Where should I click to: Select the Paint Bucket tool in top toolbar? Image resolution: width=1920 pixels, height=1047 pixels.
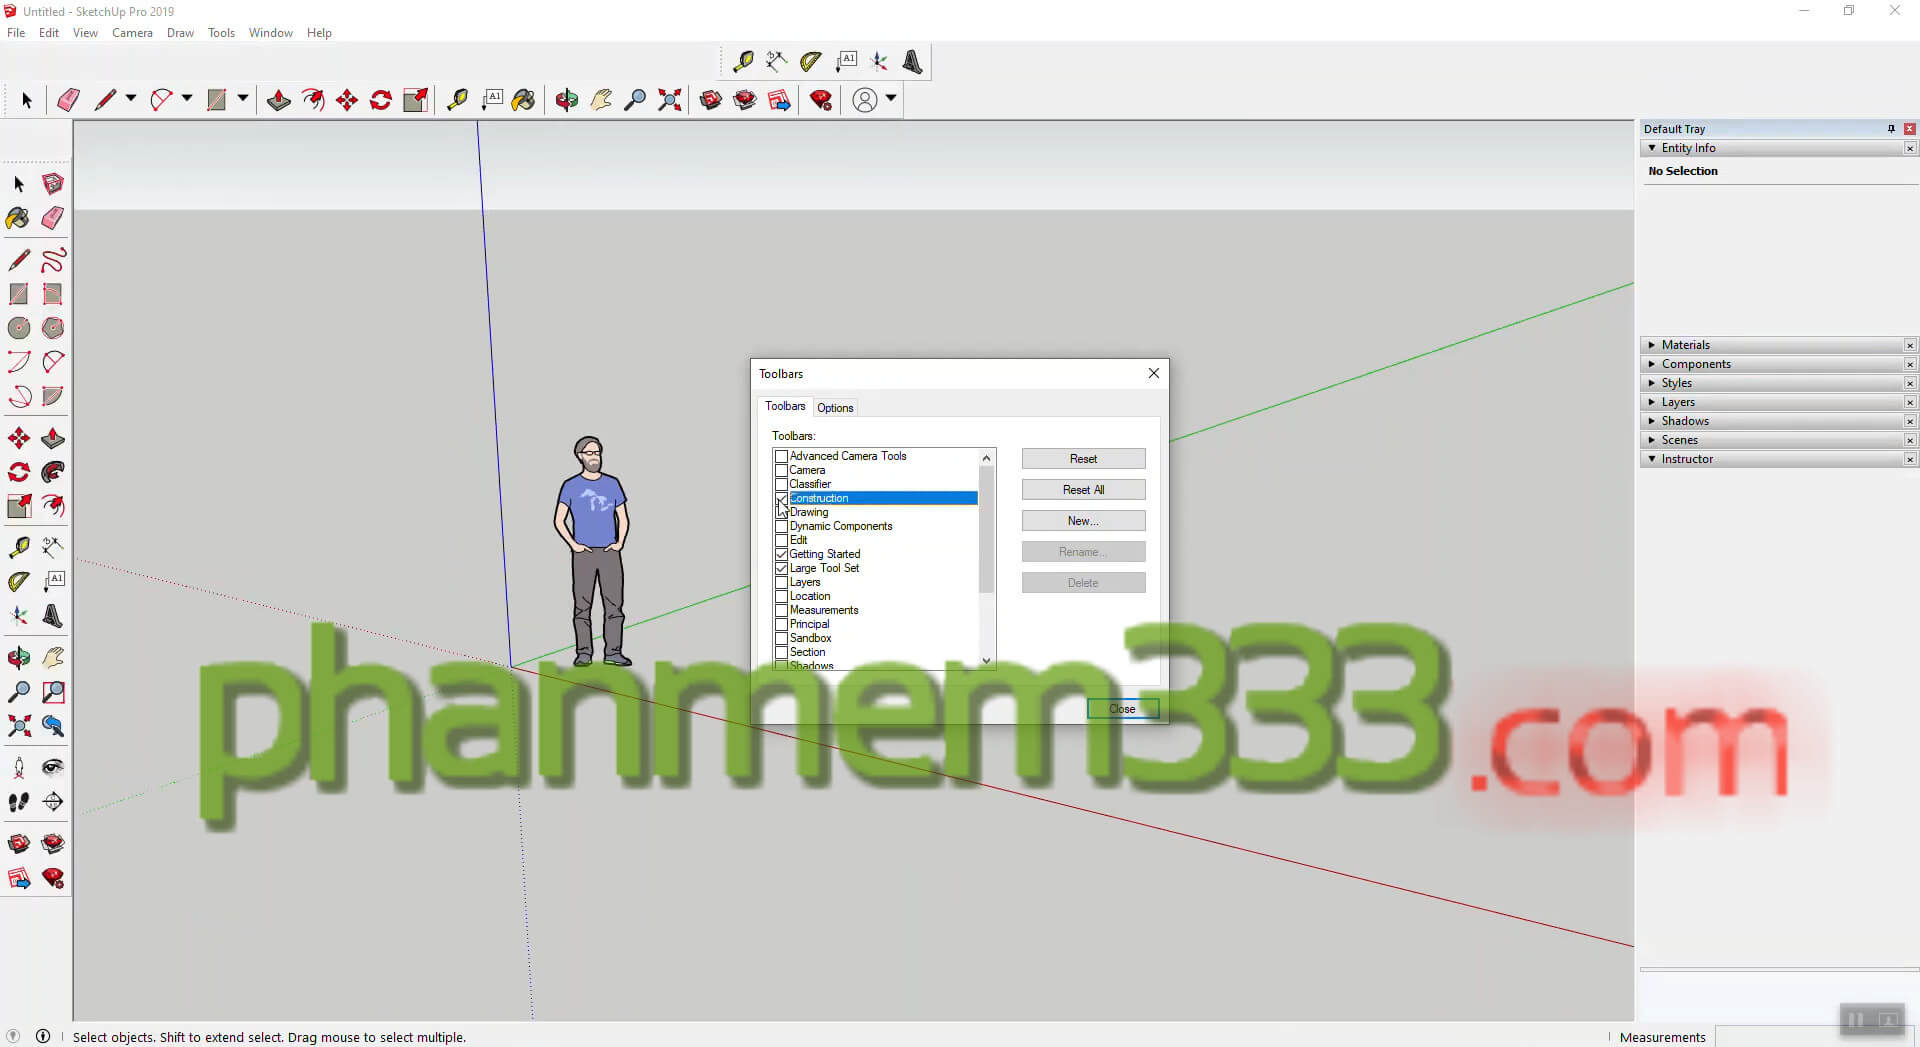click(523, 100)
